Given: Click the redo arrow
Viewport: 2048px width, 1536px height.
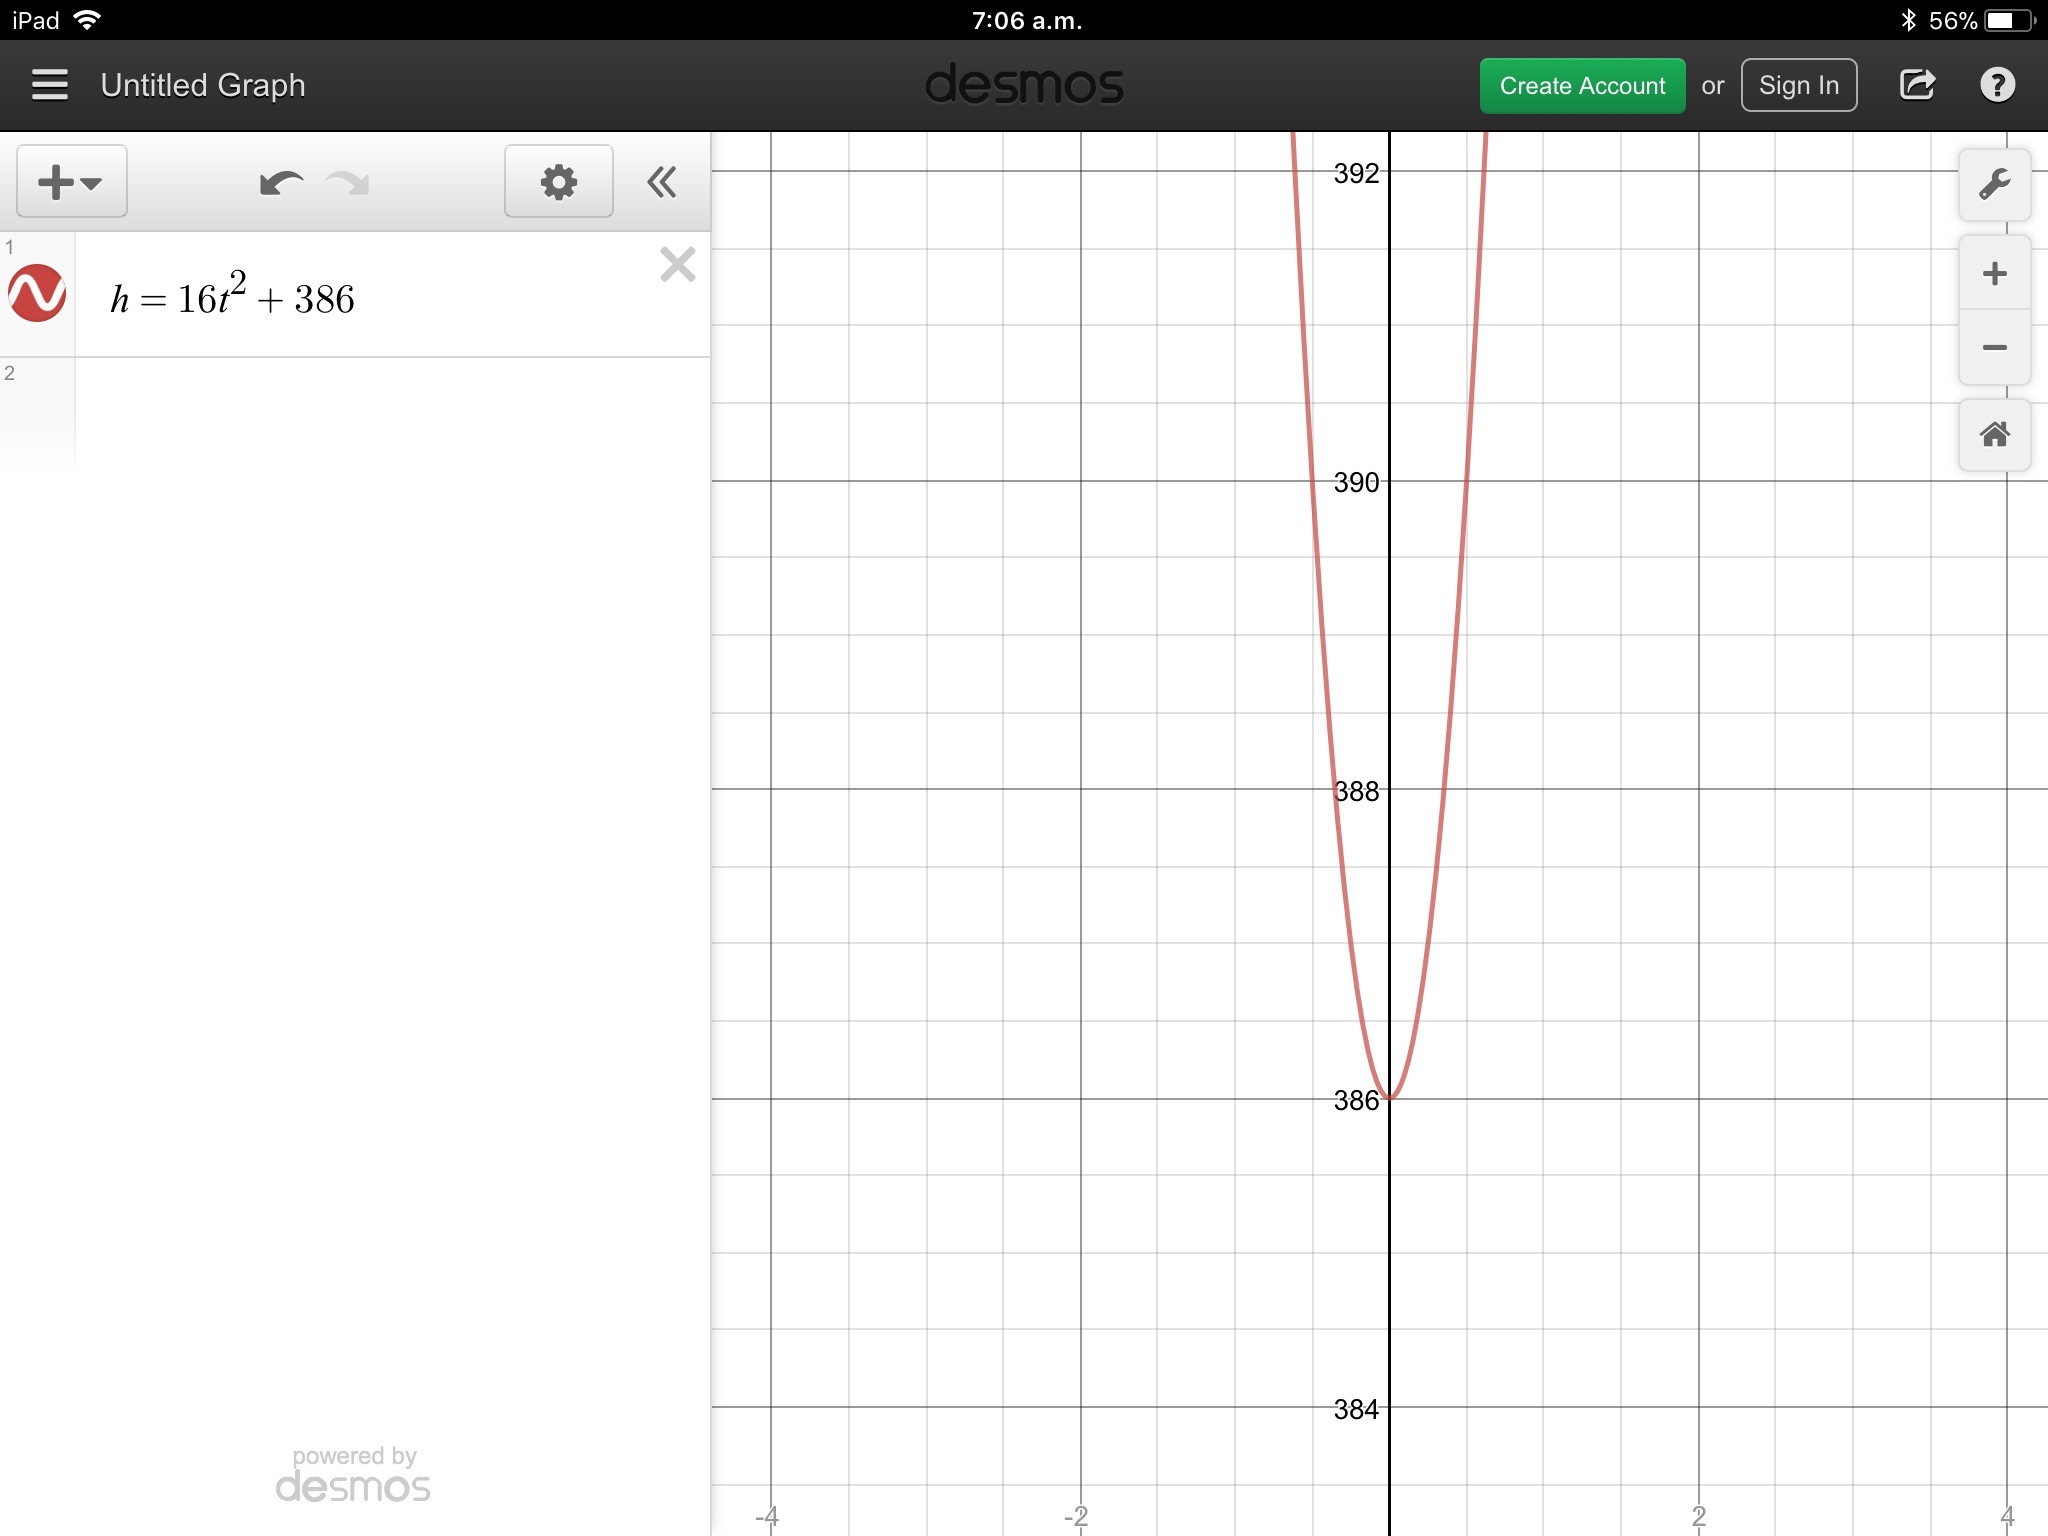Looking at the screenshot, I should [348, 183].
